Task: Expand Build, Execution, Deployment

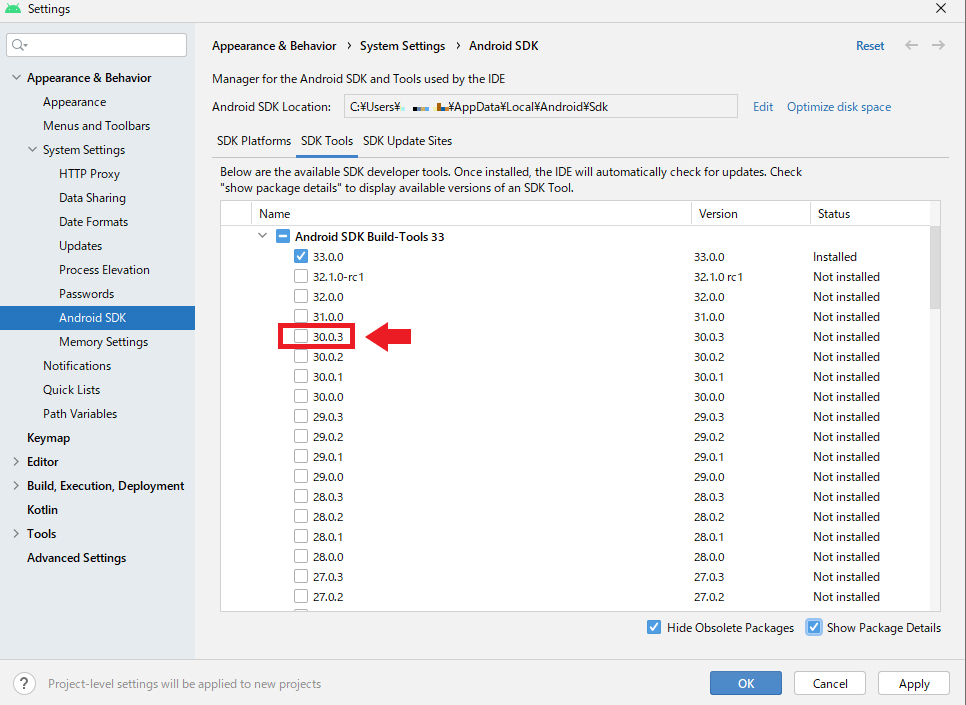Action: (16, 485)
